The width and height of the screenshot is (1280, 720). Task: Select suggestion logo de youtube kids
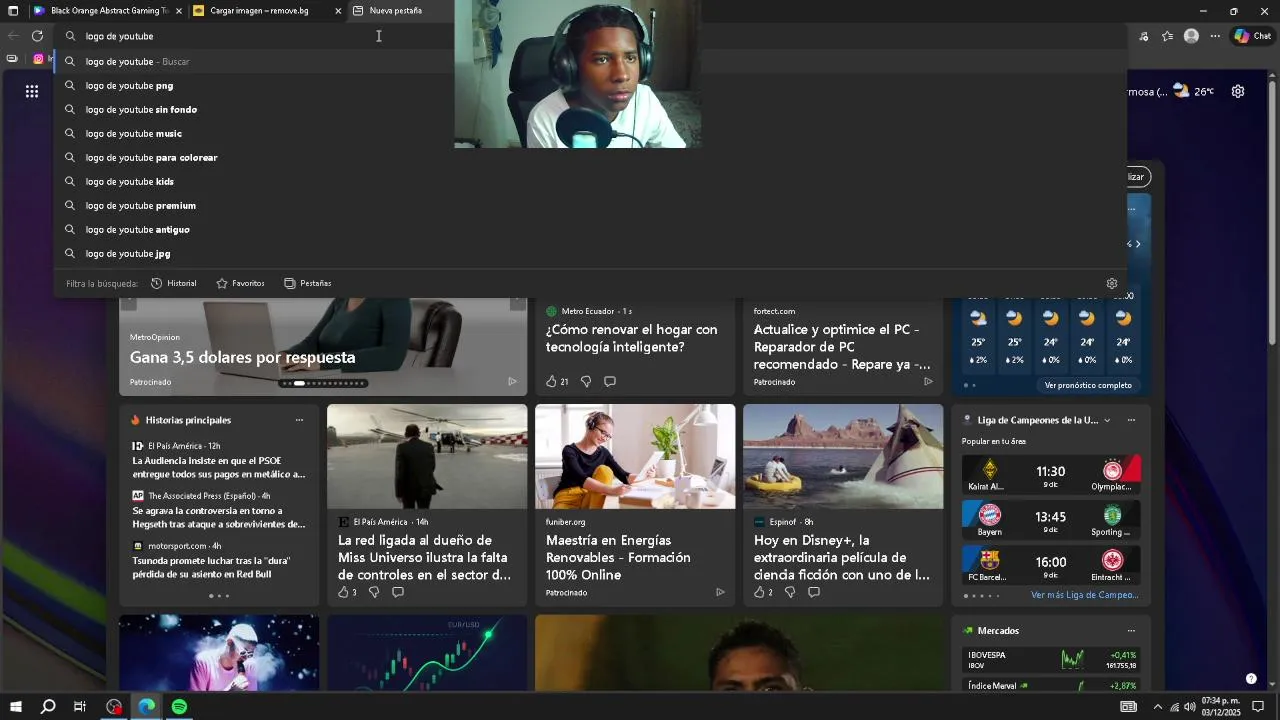590,182
